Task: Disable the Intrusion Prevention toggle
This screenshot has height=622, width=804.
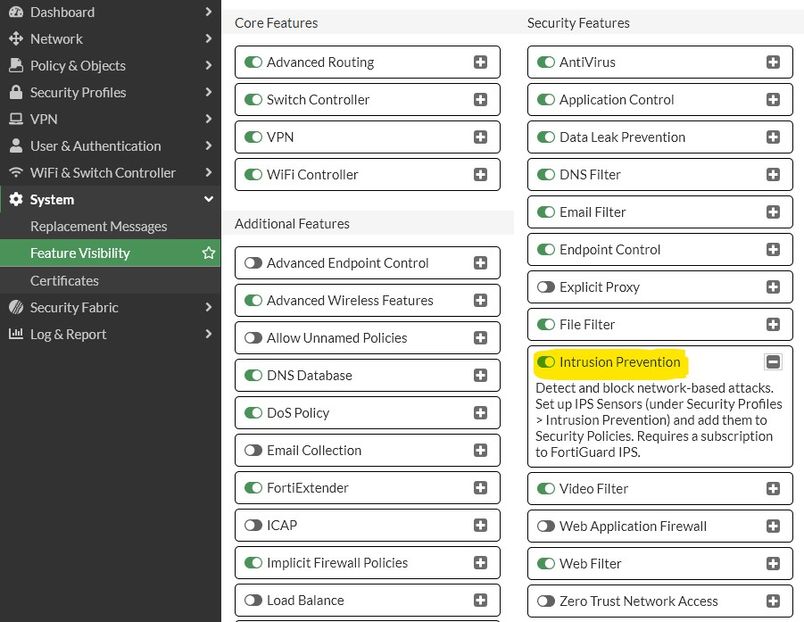Action: click(546, 362)
